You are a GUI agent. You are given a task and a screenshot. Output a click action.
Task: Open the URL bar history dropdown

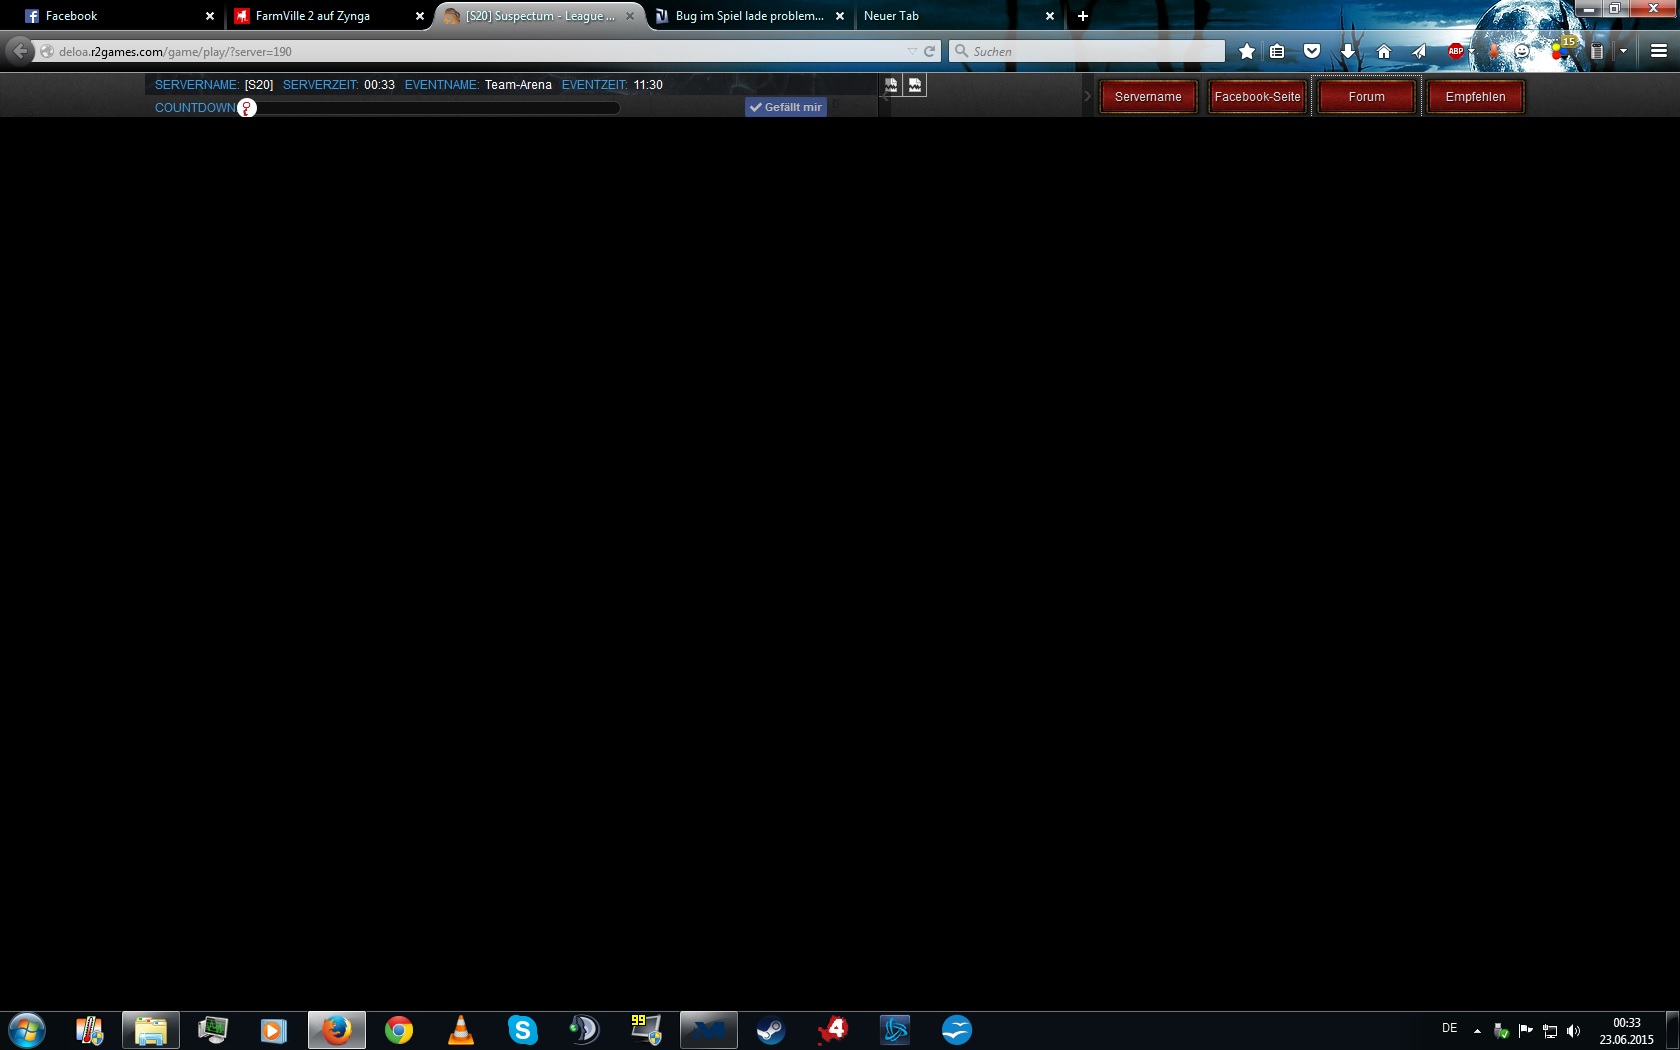[911, 51]
